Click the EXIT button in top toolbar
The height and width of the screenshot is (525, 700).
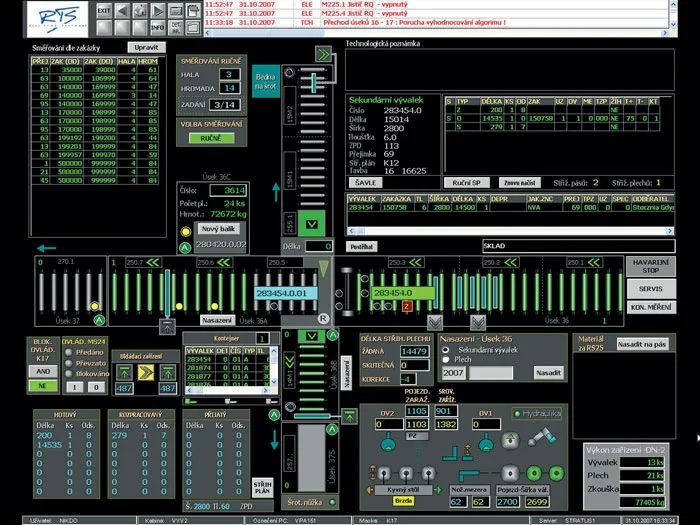click(x=104, y=11)
